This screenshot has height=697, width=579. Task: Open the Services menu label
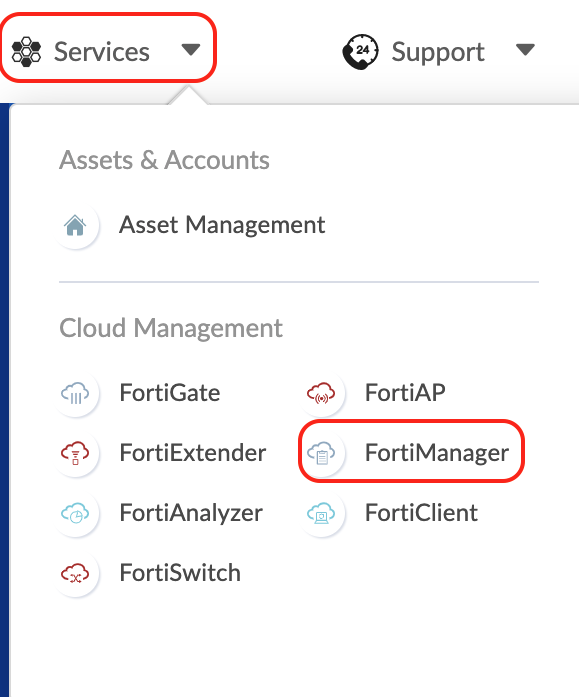[102, 52]
